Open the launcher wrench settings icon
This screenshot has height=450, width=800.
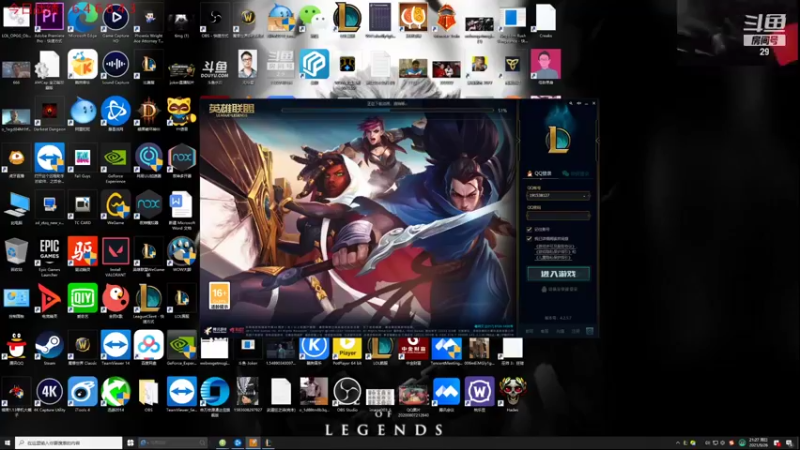[x=571, y=103]
